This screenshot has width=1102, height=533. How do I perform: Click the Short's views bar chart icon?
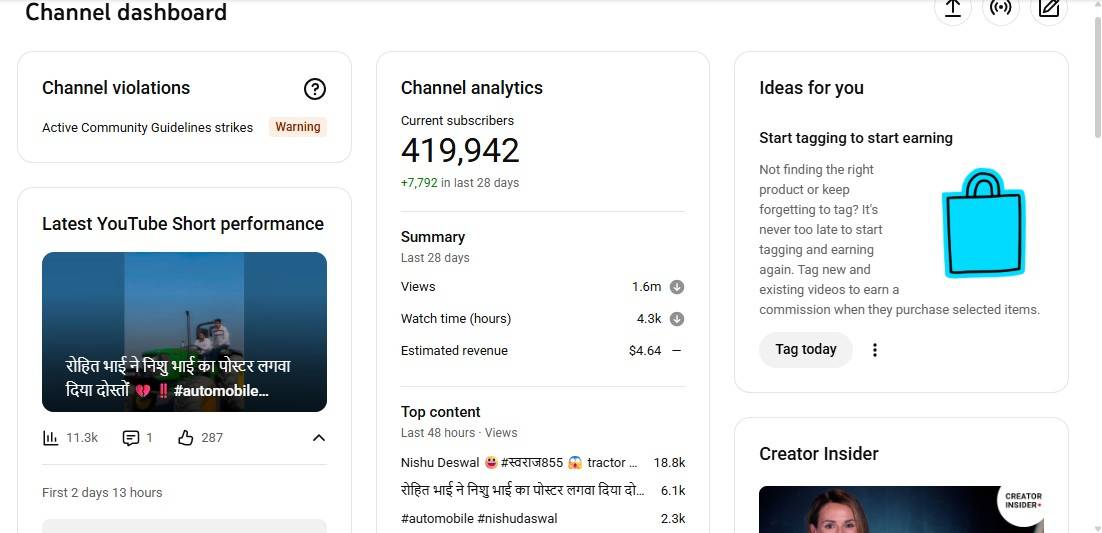click(x=51, y=438)
